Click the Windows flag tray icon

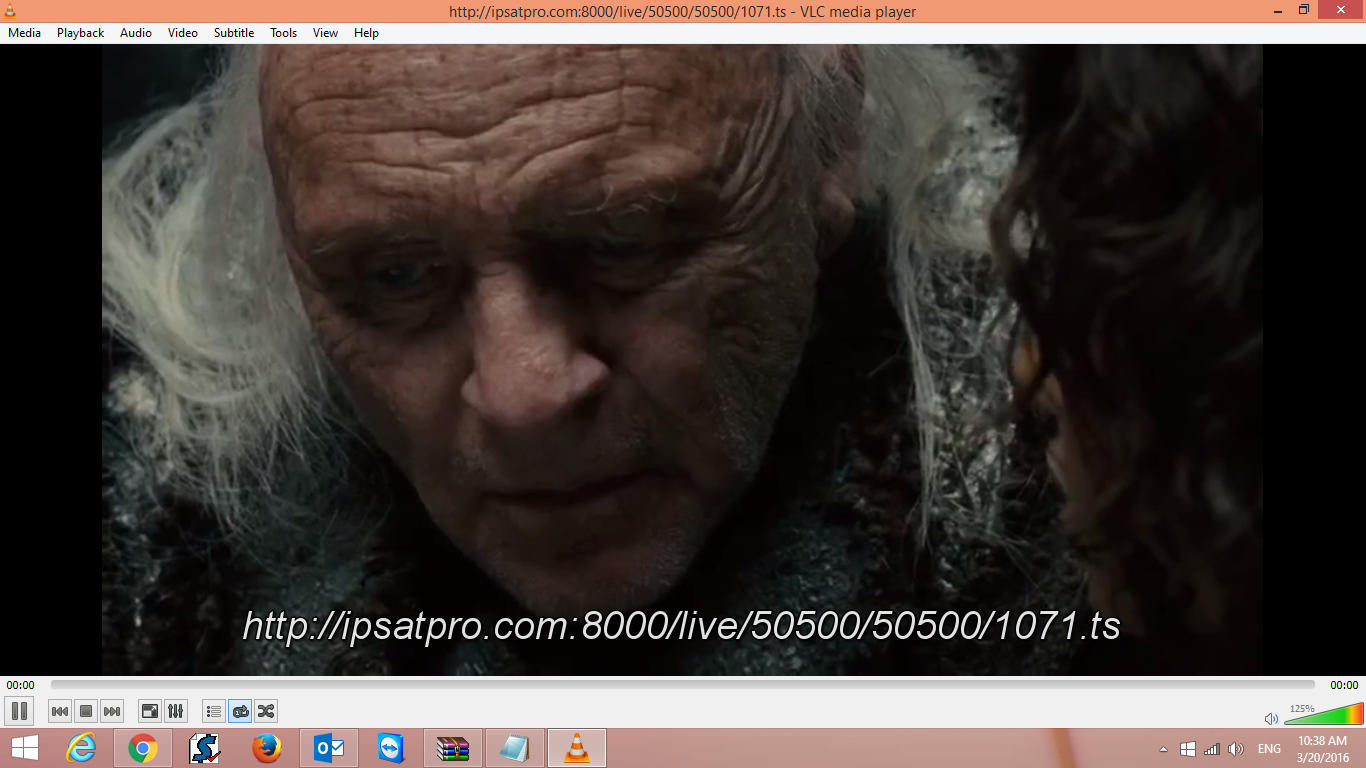coord(1187,749)
